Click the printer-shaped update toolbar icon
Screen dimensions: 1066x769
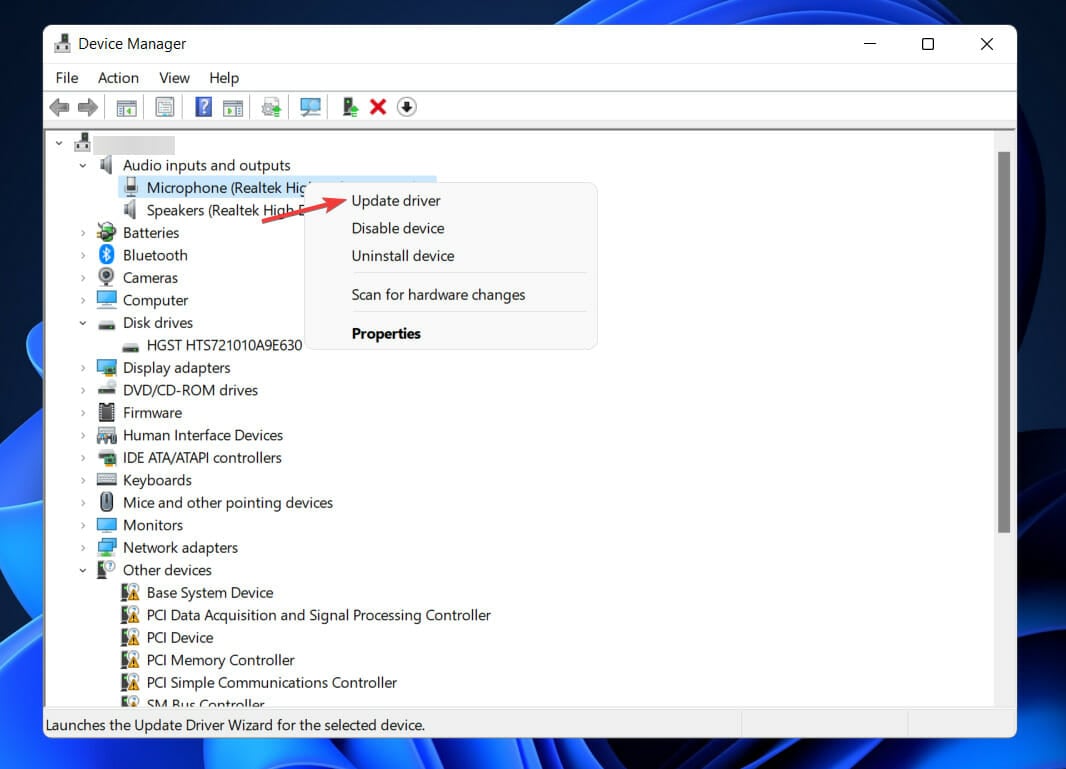point(271,107)
